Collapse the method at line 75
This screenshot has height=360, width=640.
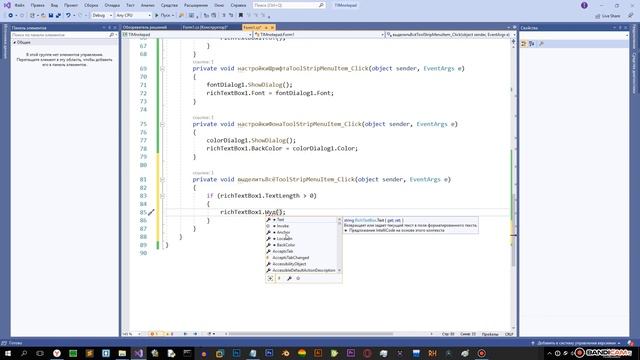pyautogui.click(x=162, y=124)
